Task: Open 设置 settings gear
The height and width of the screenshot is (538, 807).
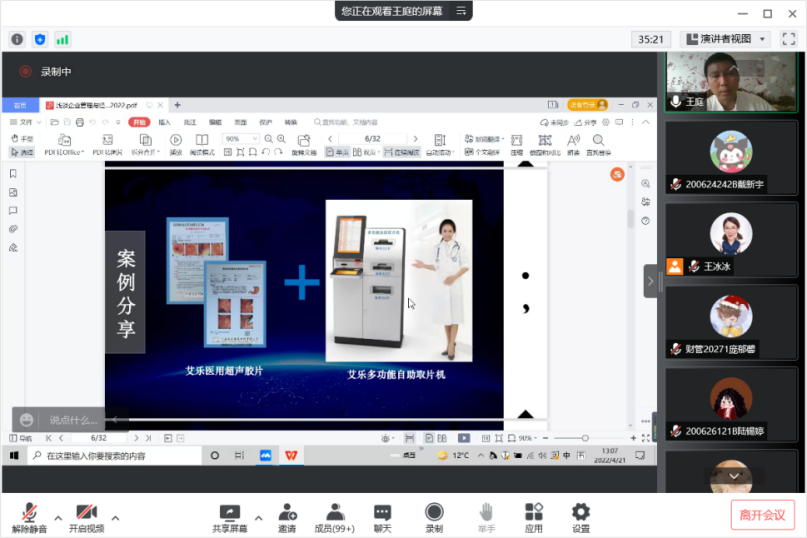Action: (x=580, y=517)
